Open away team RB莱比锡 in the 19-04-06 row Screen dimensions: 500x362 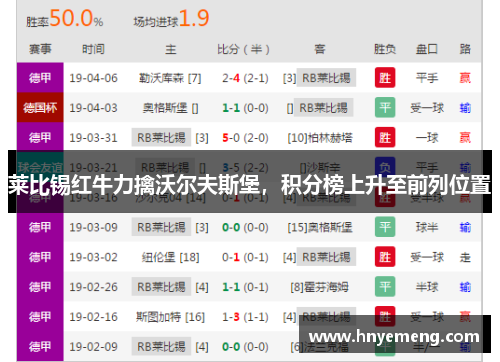coord(326,78)
